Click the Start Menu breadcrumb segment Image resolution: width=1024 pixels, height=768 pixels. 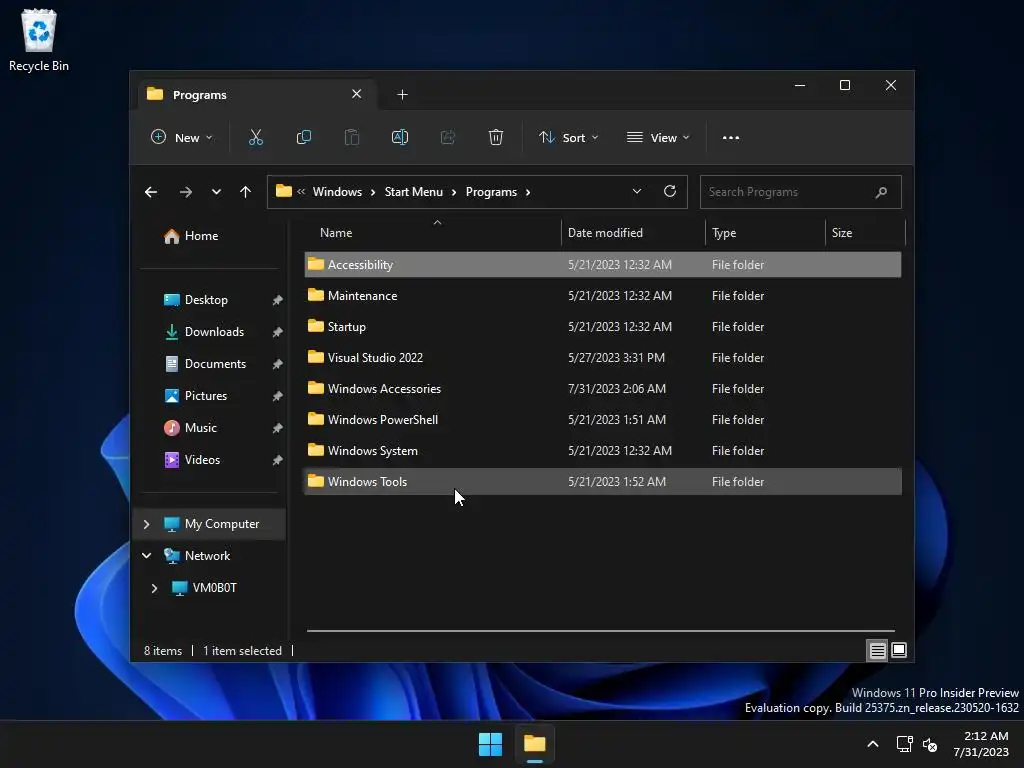click(413, 192)
